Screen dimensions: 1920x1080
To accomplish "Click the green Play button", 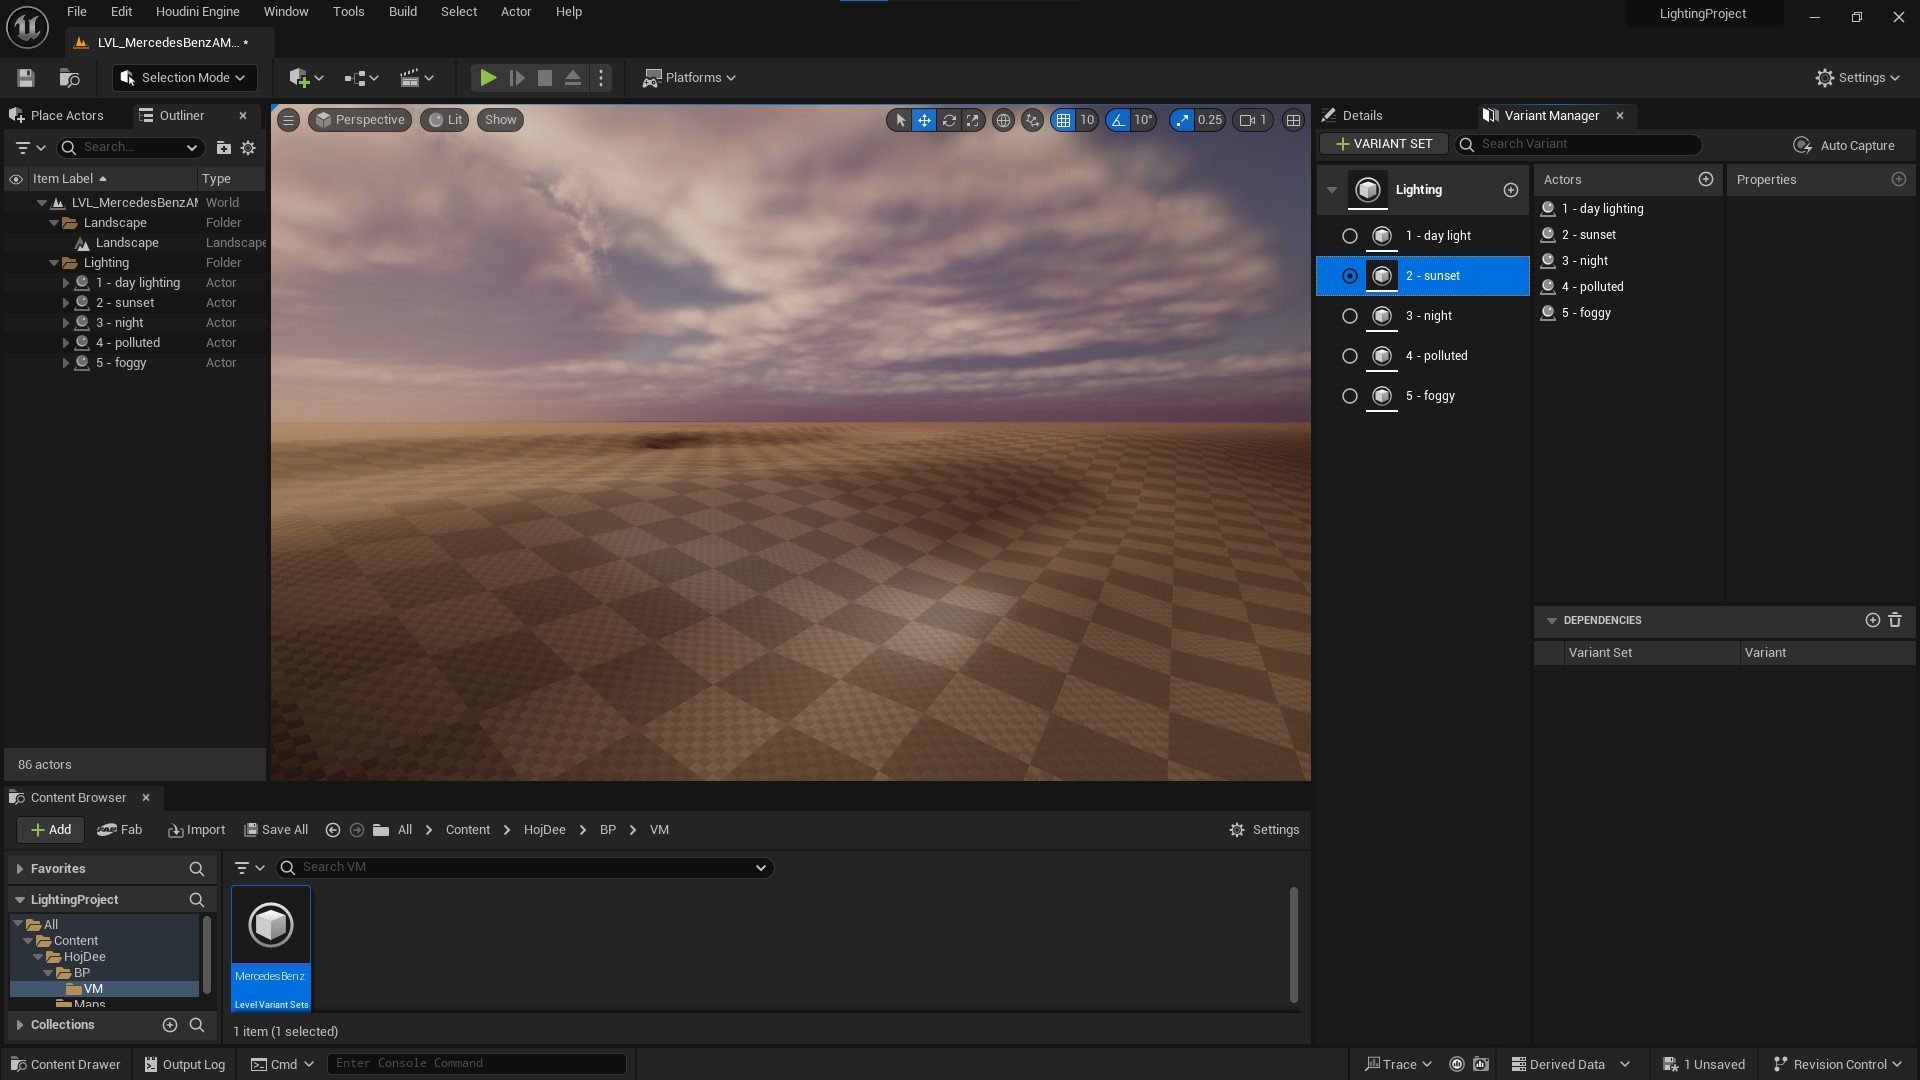I will click(487, 78).
